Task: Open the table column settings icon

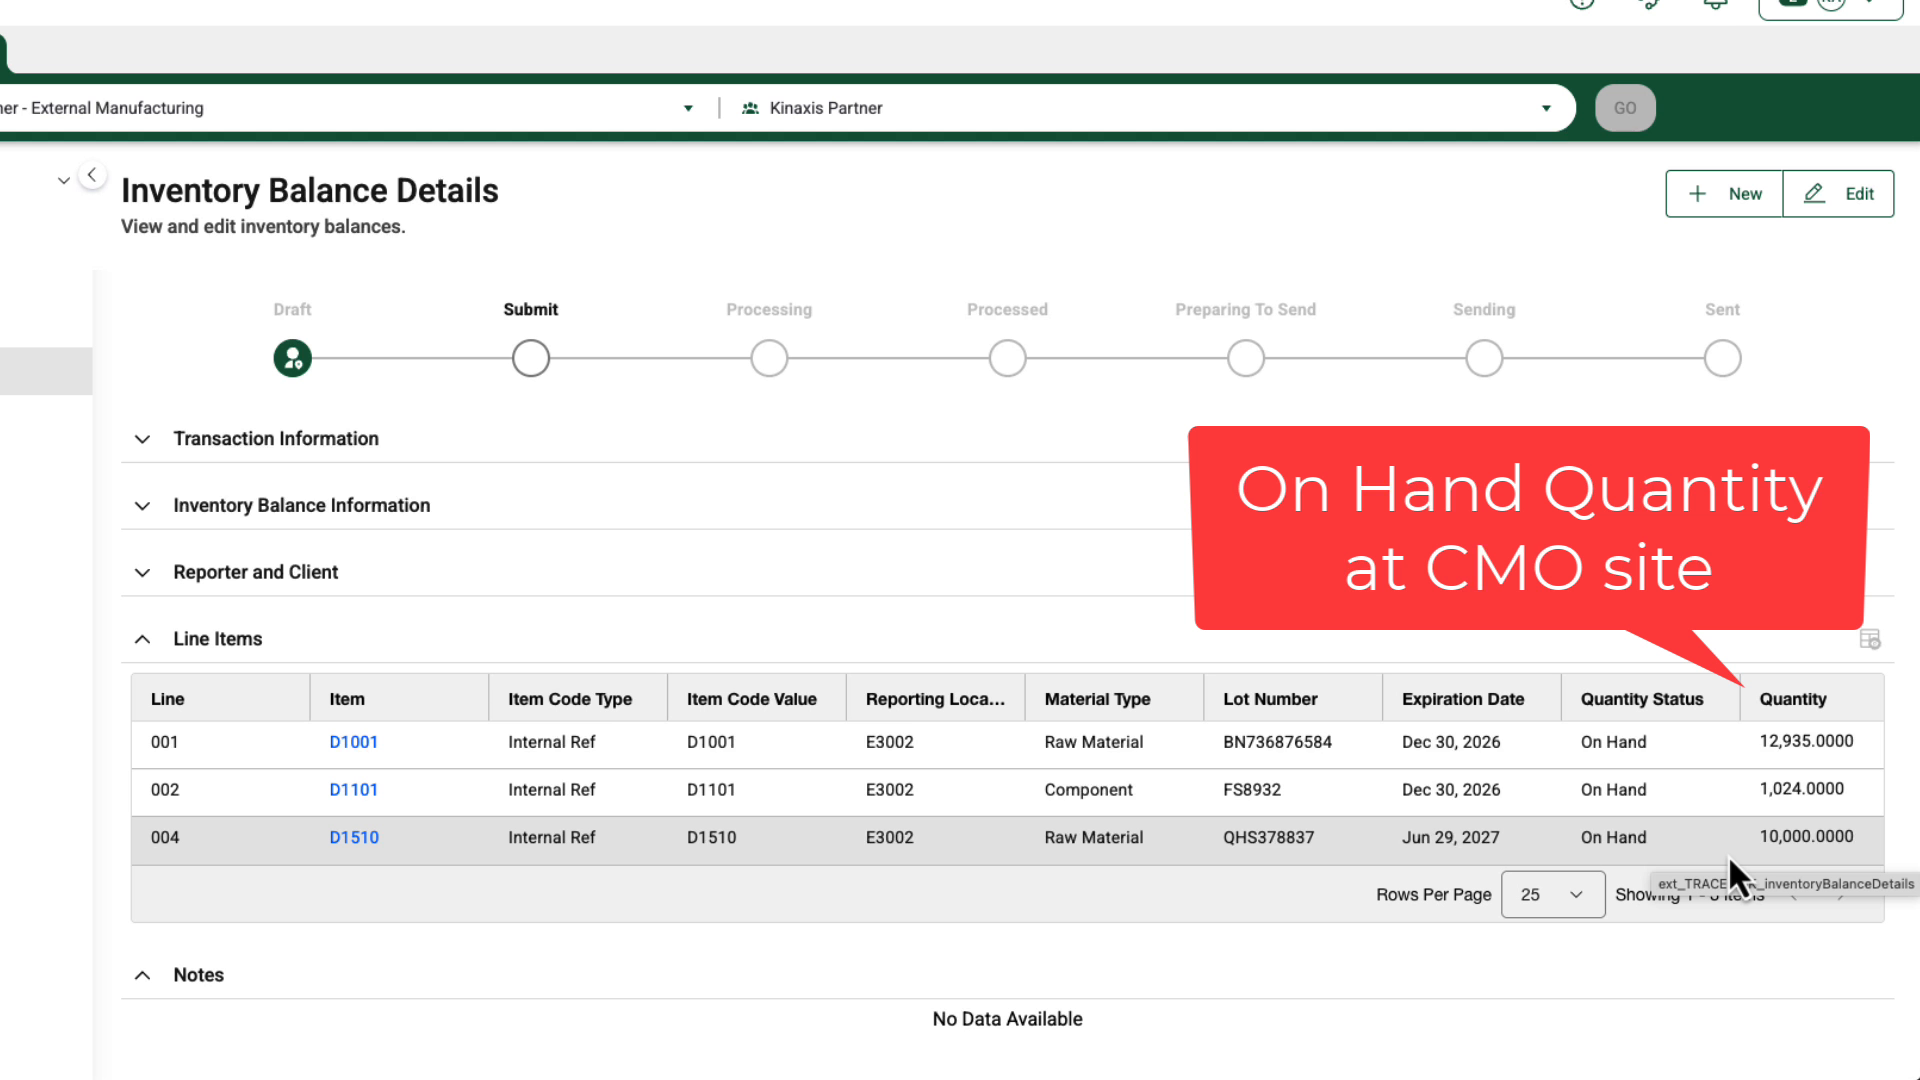Action: [1869, 640]
